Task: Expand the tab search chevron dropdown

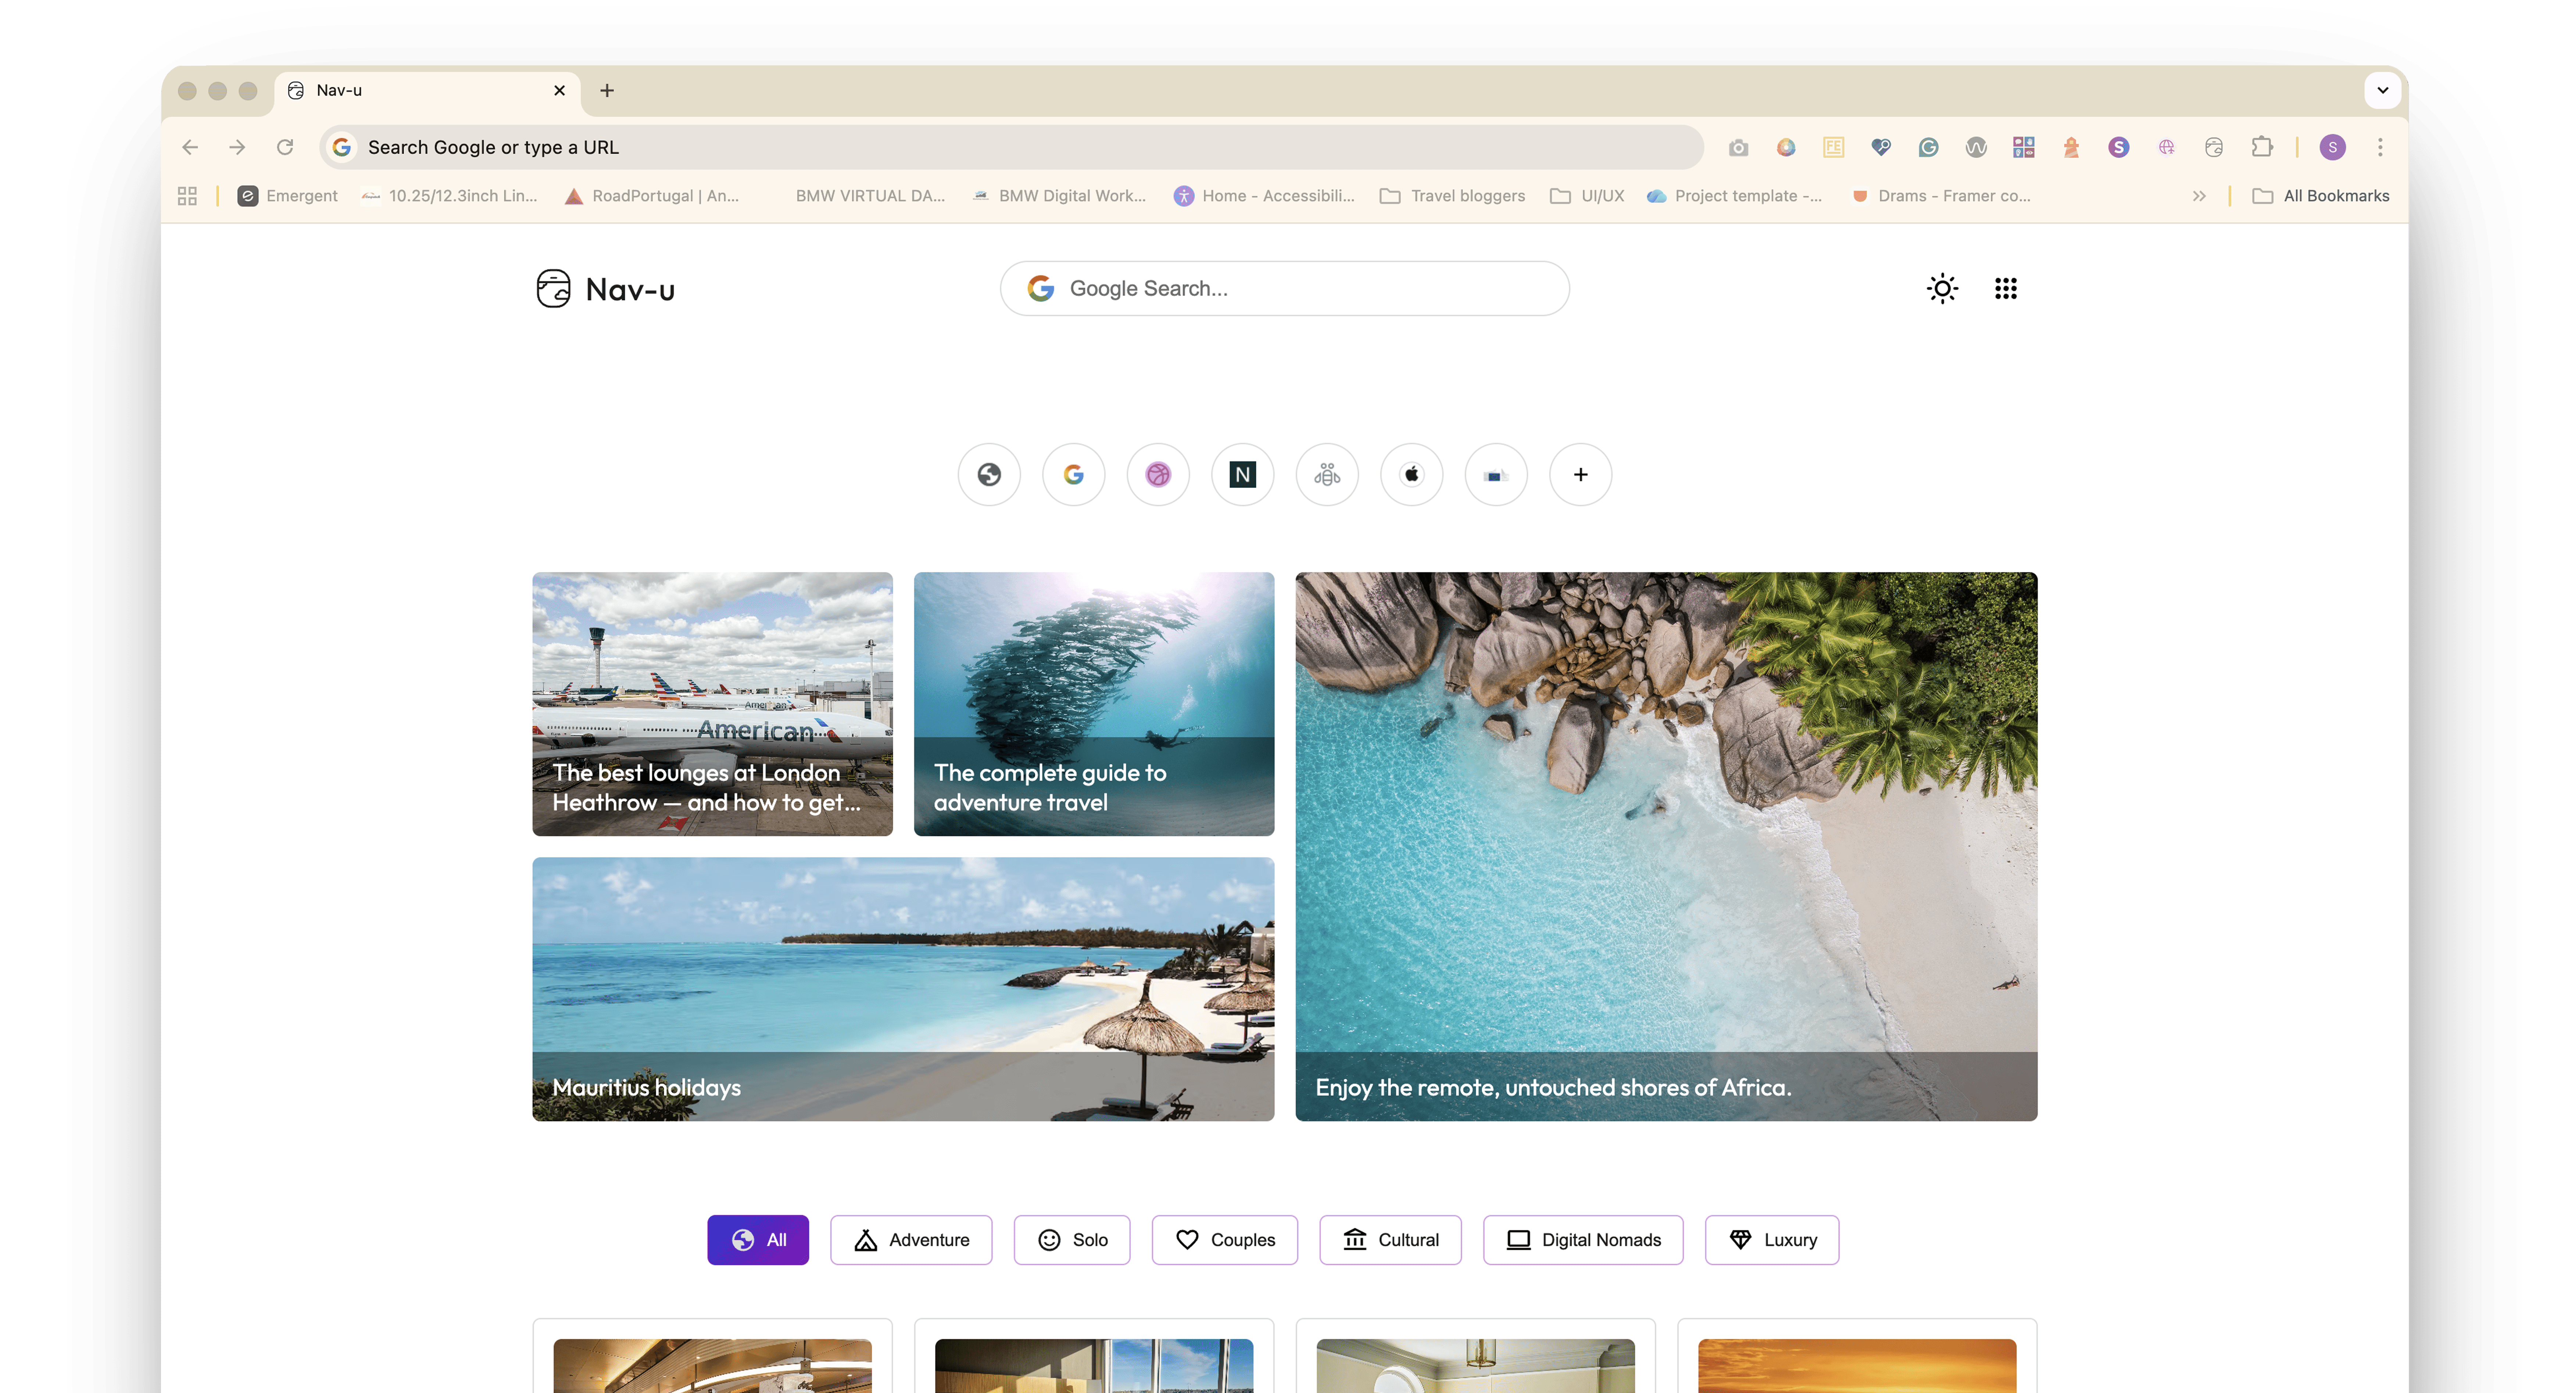Action: pos(2383,90)
